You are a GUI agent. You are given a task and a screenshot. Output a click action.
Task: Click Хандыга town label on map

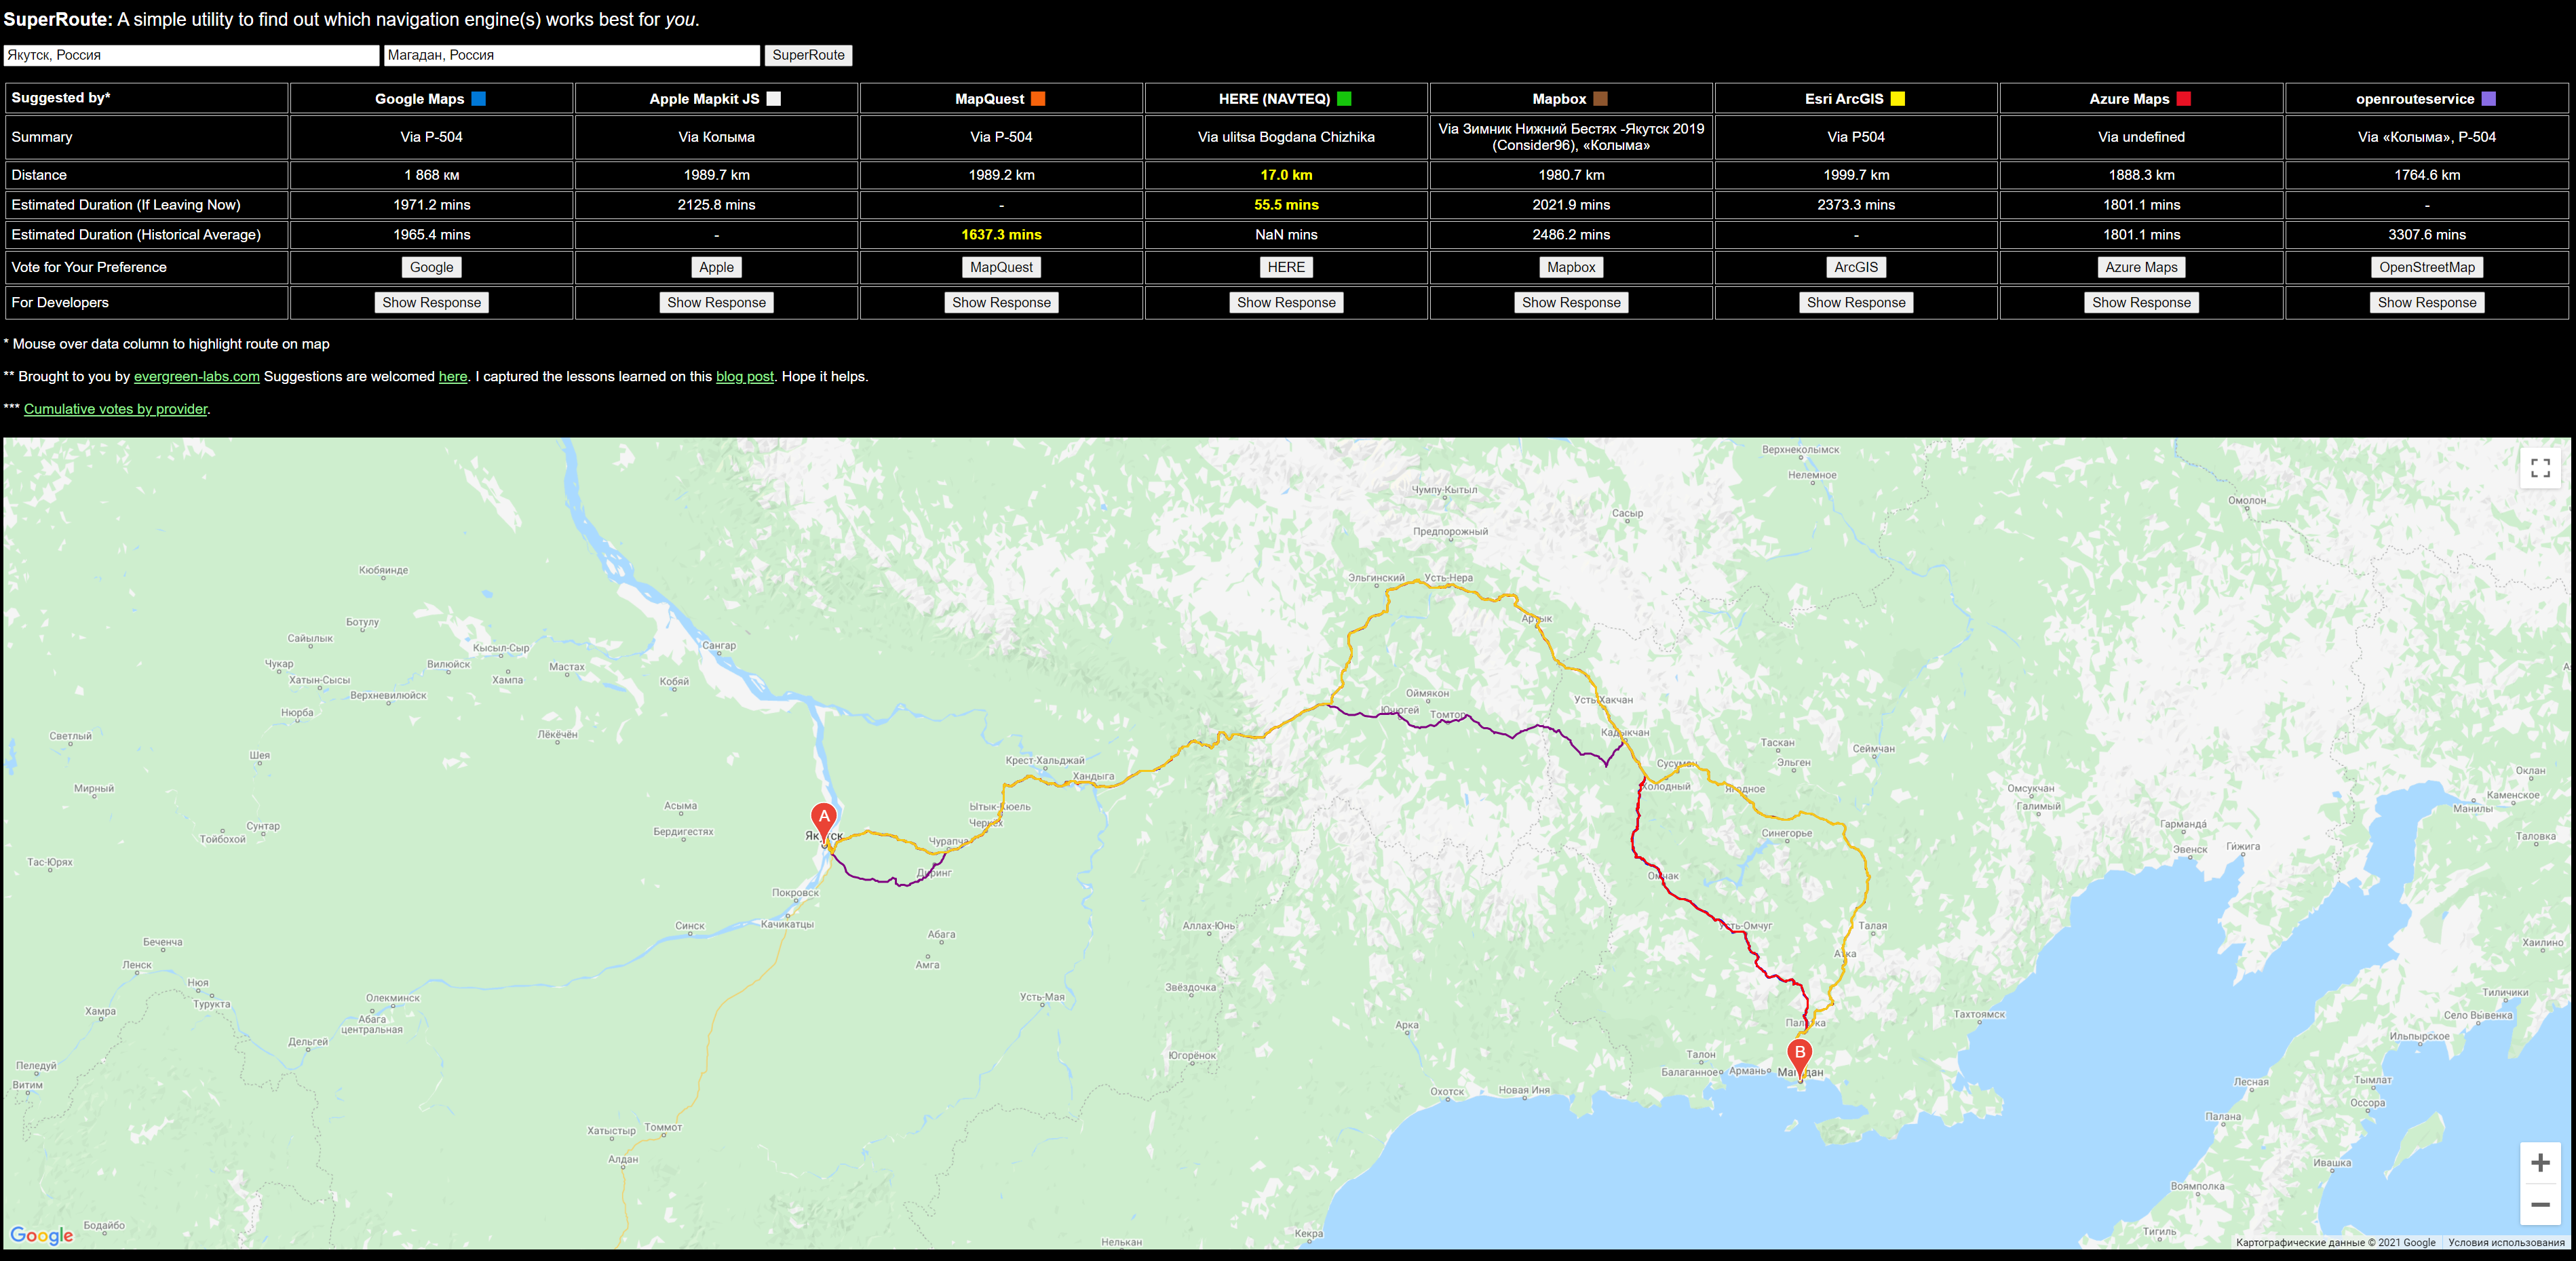(x=1093, y=776)
